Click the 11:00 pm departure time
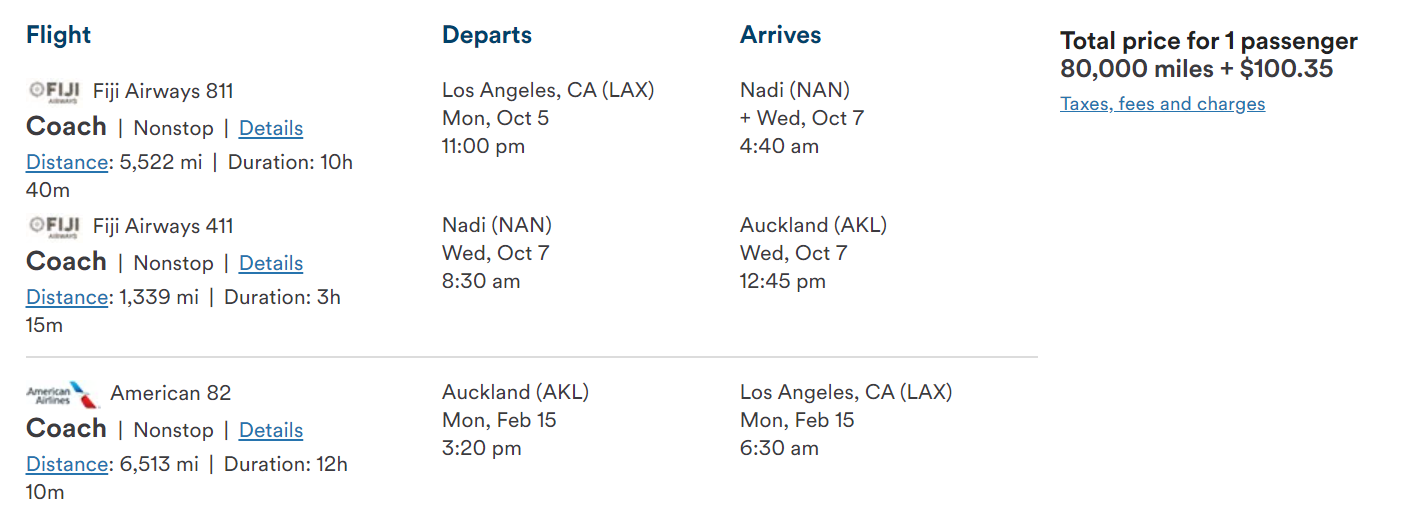The image size is (1414, 529). click(483, 146)
